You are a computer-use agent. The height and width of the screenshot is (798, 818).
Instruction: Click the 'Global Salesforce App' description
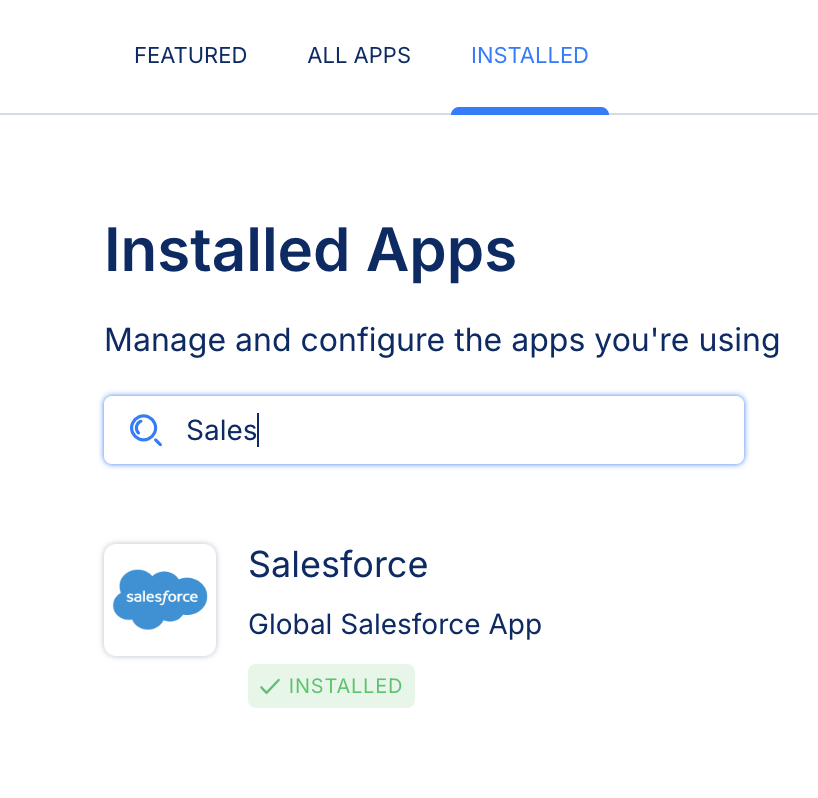394,625
